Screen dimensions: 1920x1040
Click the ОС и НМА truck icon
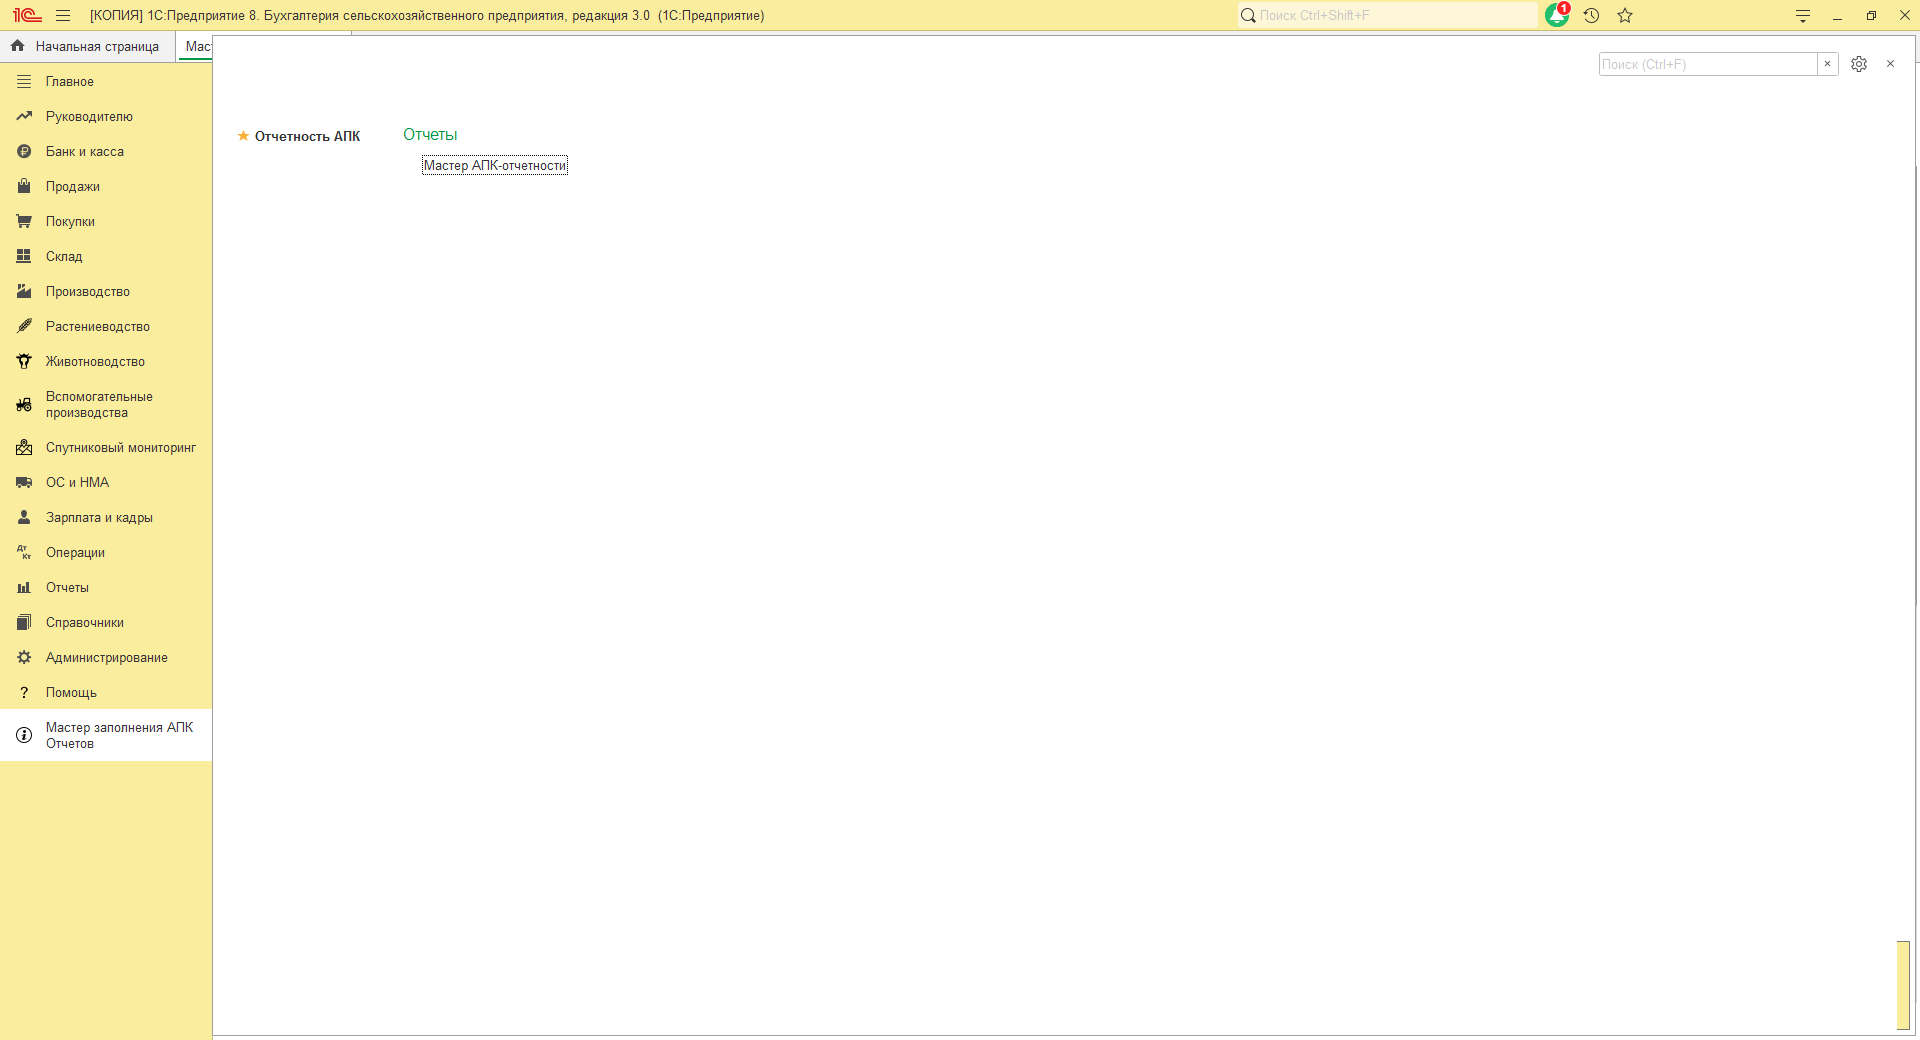[x=24, y=482]
